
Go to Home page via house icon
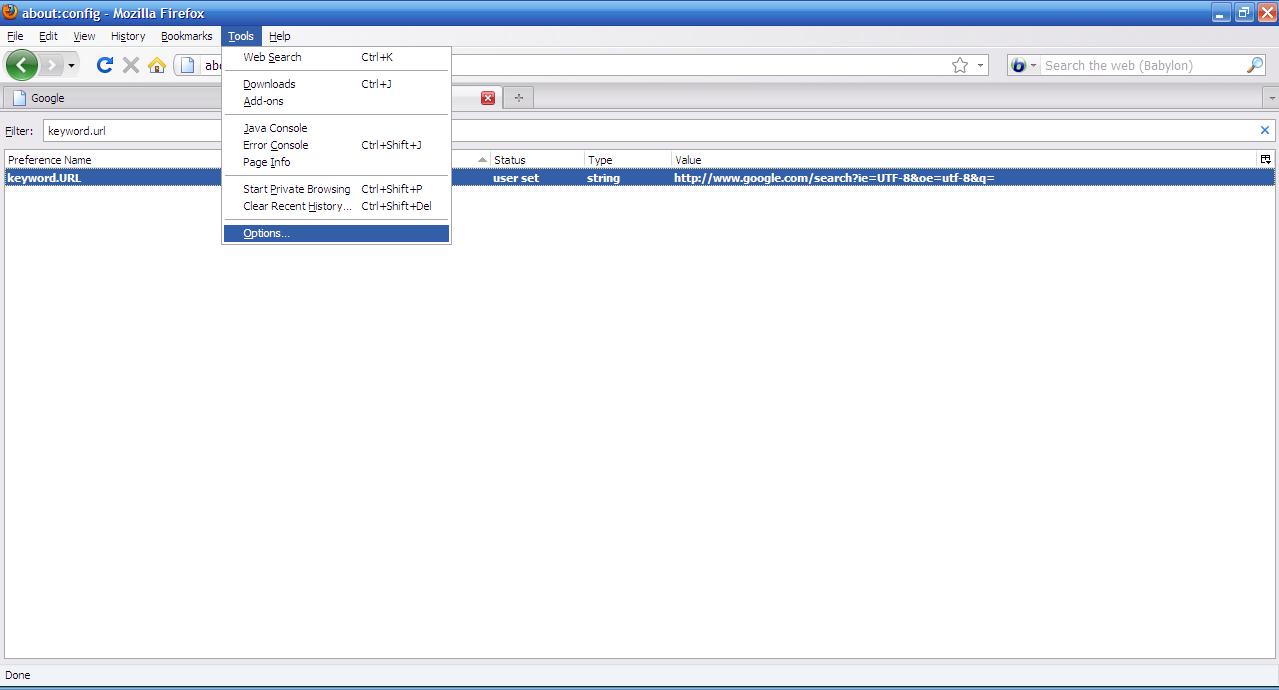pos(157,65)
